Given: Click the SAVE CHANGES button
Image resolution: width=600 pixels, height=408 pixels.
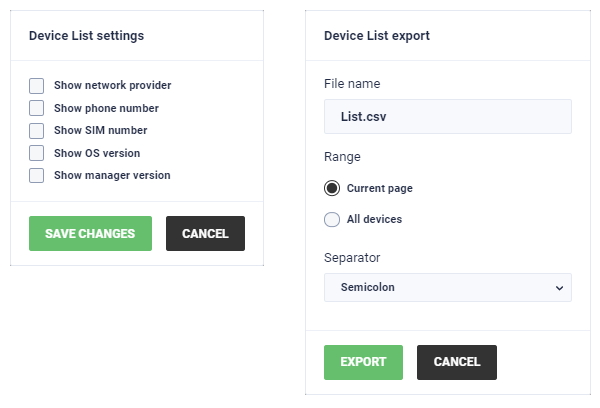Looking at the screenshot, I should [90, 233].
